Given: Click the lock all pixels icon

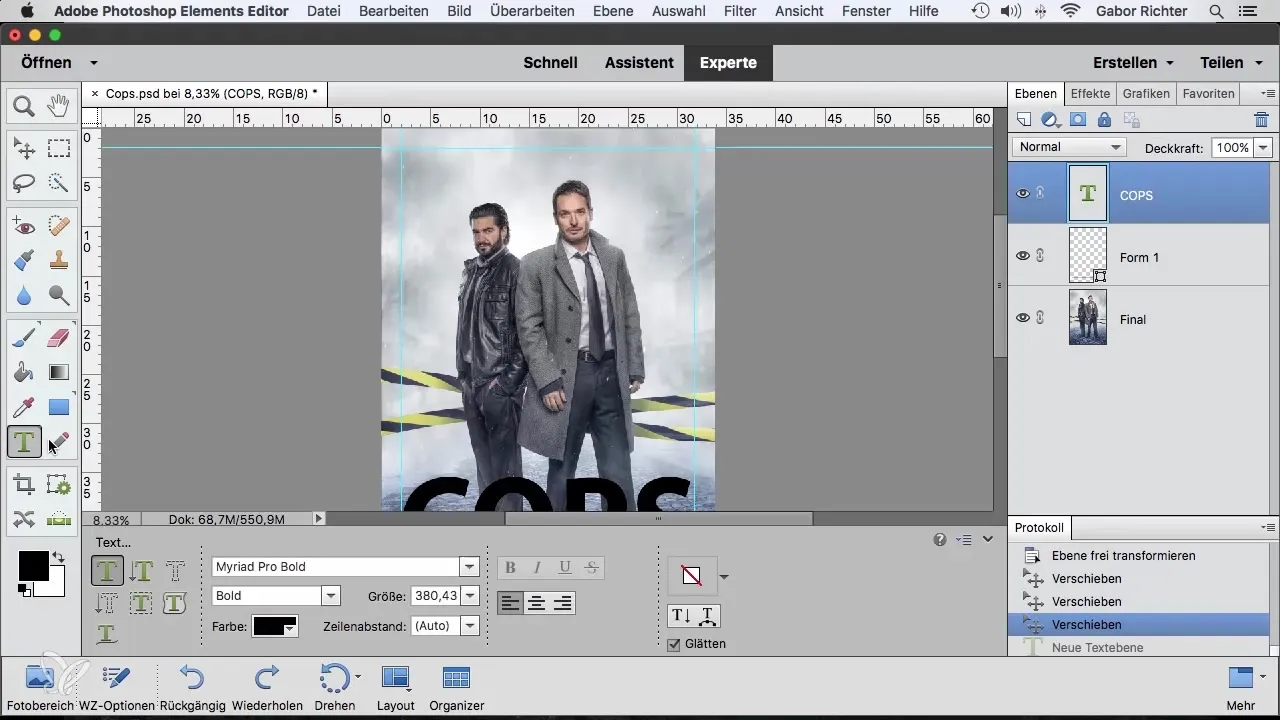Looking at the screenshot, I should [x=1104, y=120].
